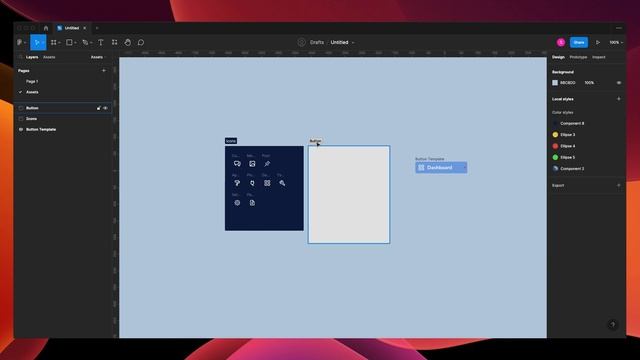Select the Page 1 page

click(32, 82)
